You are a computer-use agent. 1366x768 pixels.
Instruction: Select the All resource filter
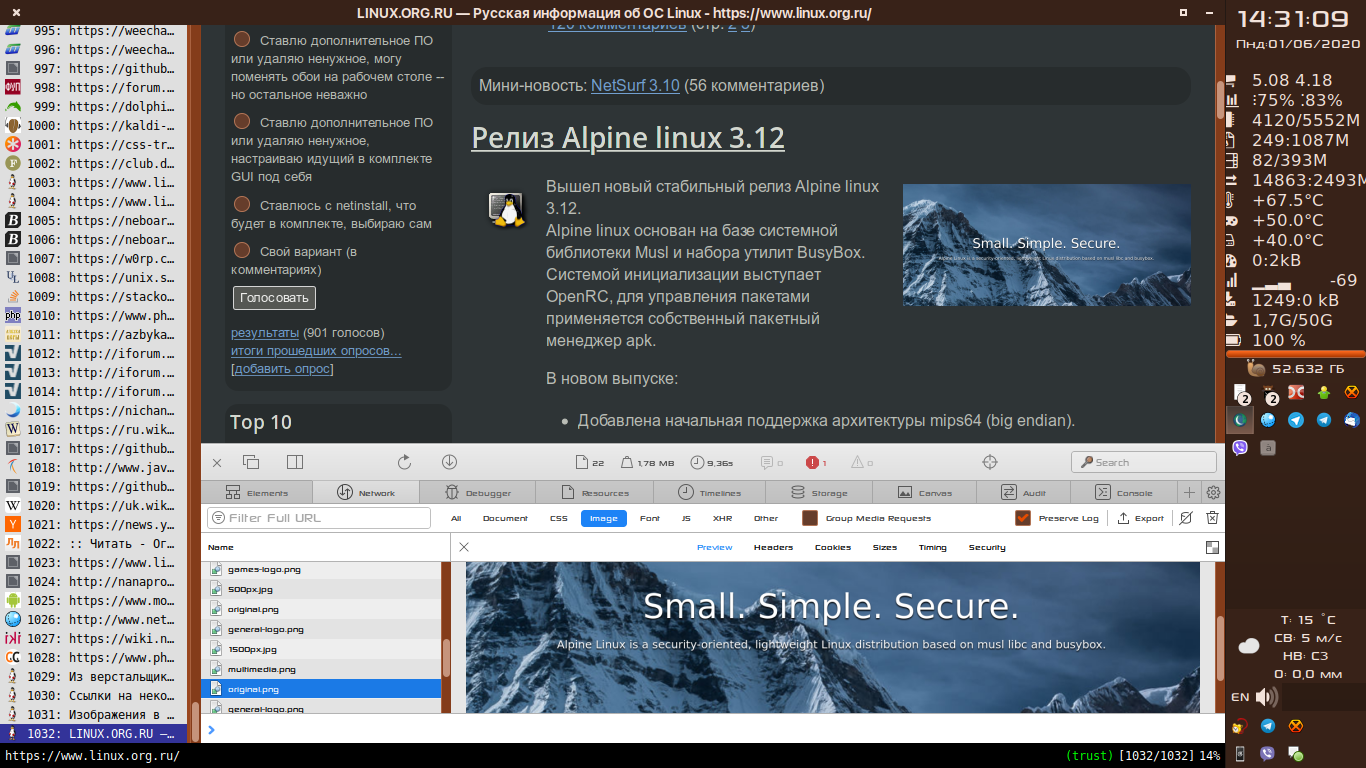[x=456, y=518]
